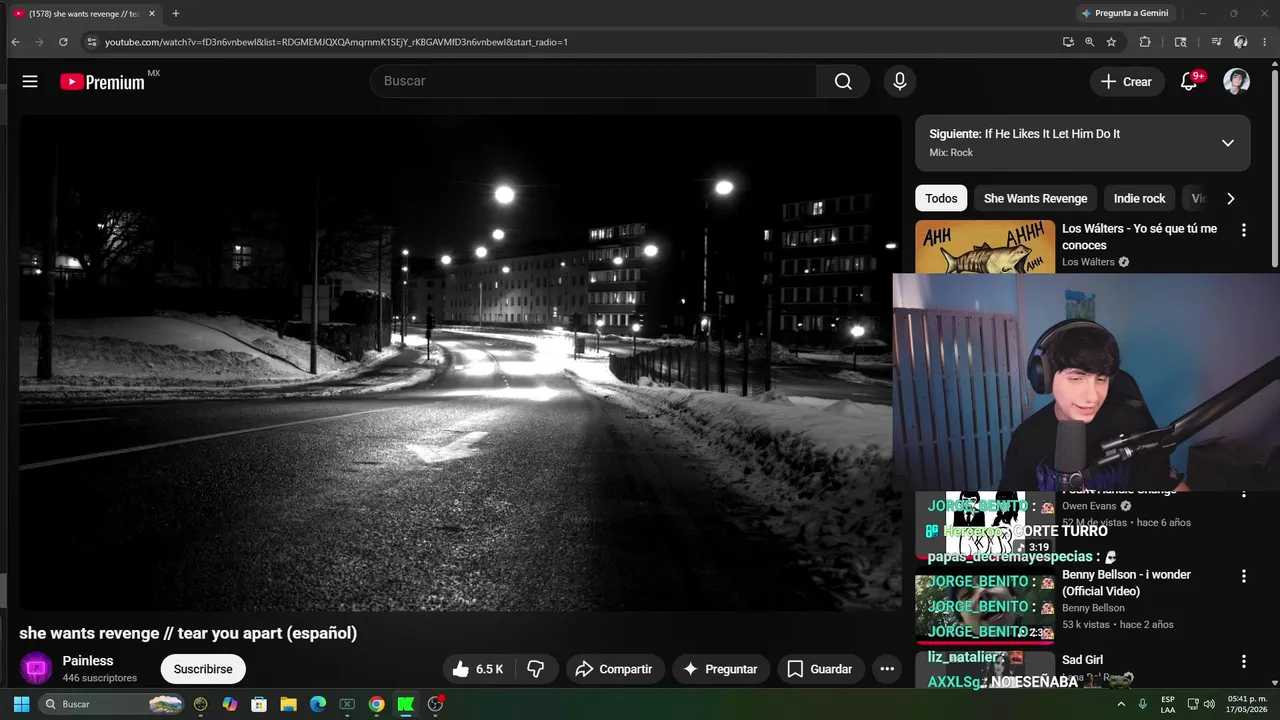Select the She Wants Revenge chip
The height and width of the screenshot is (720, 1280).
click(1035, 198)
